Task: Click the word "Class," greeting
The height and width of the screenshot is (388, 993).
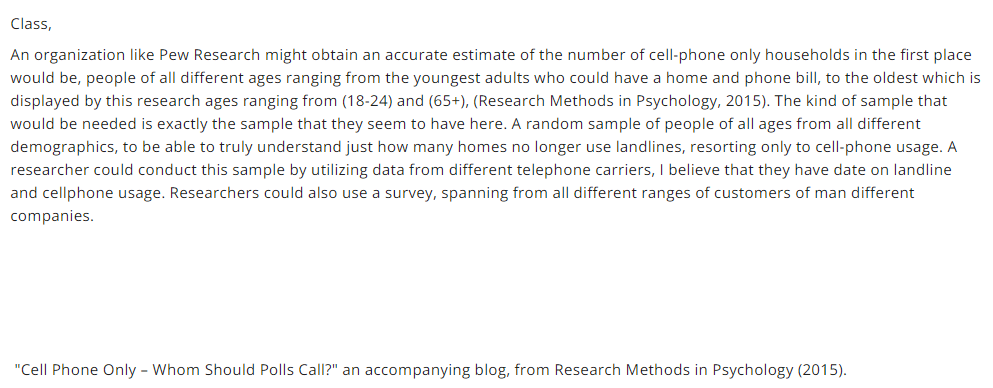Action: point(30,25)
